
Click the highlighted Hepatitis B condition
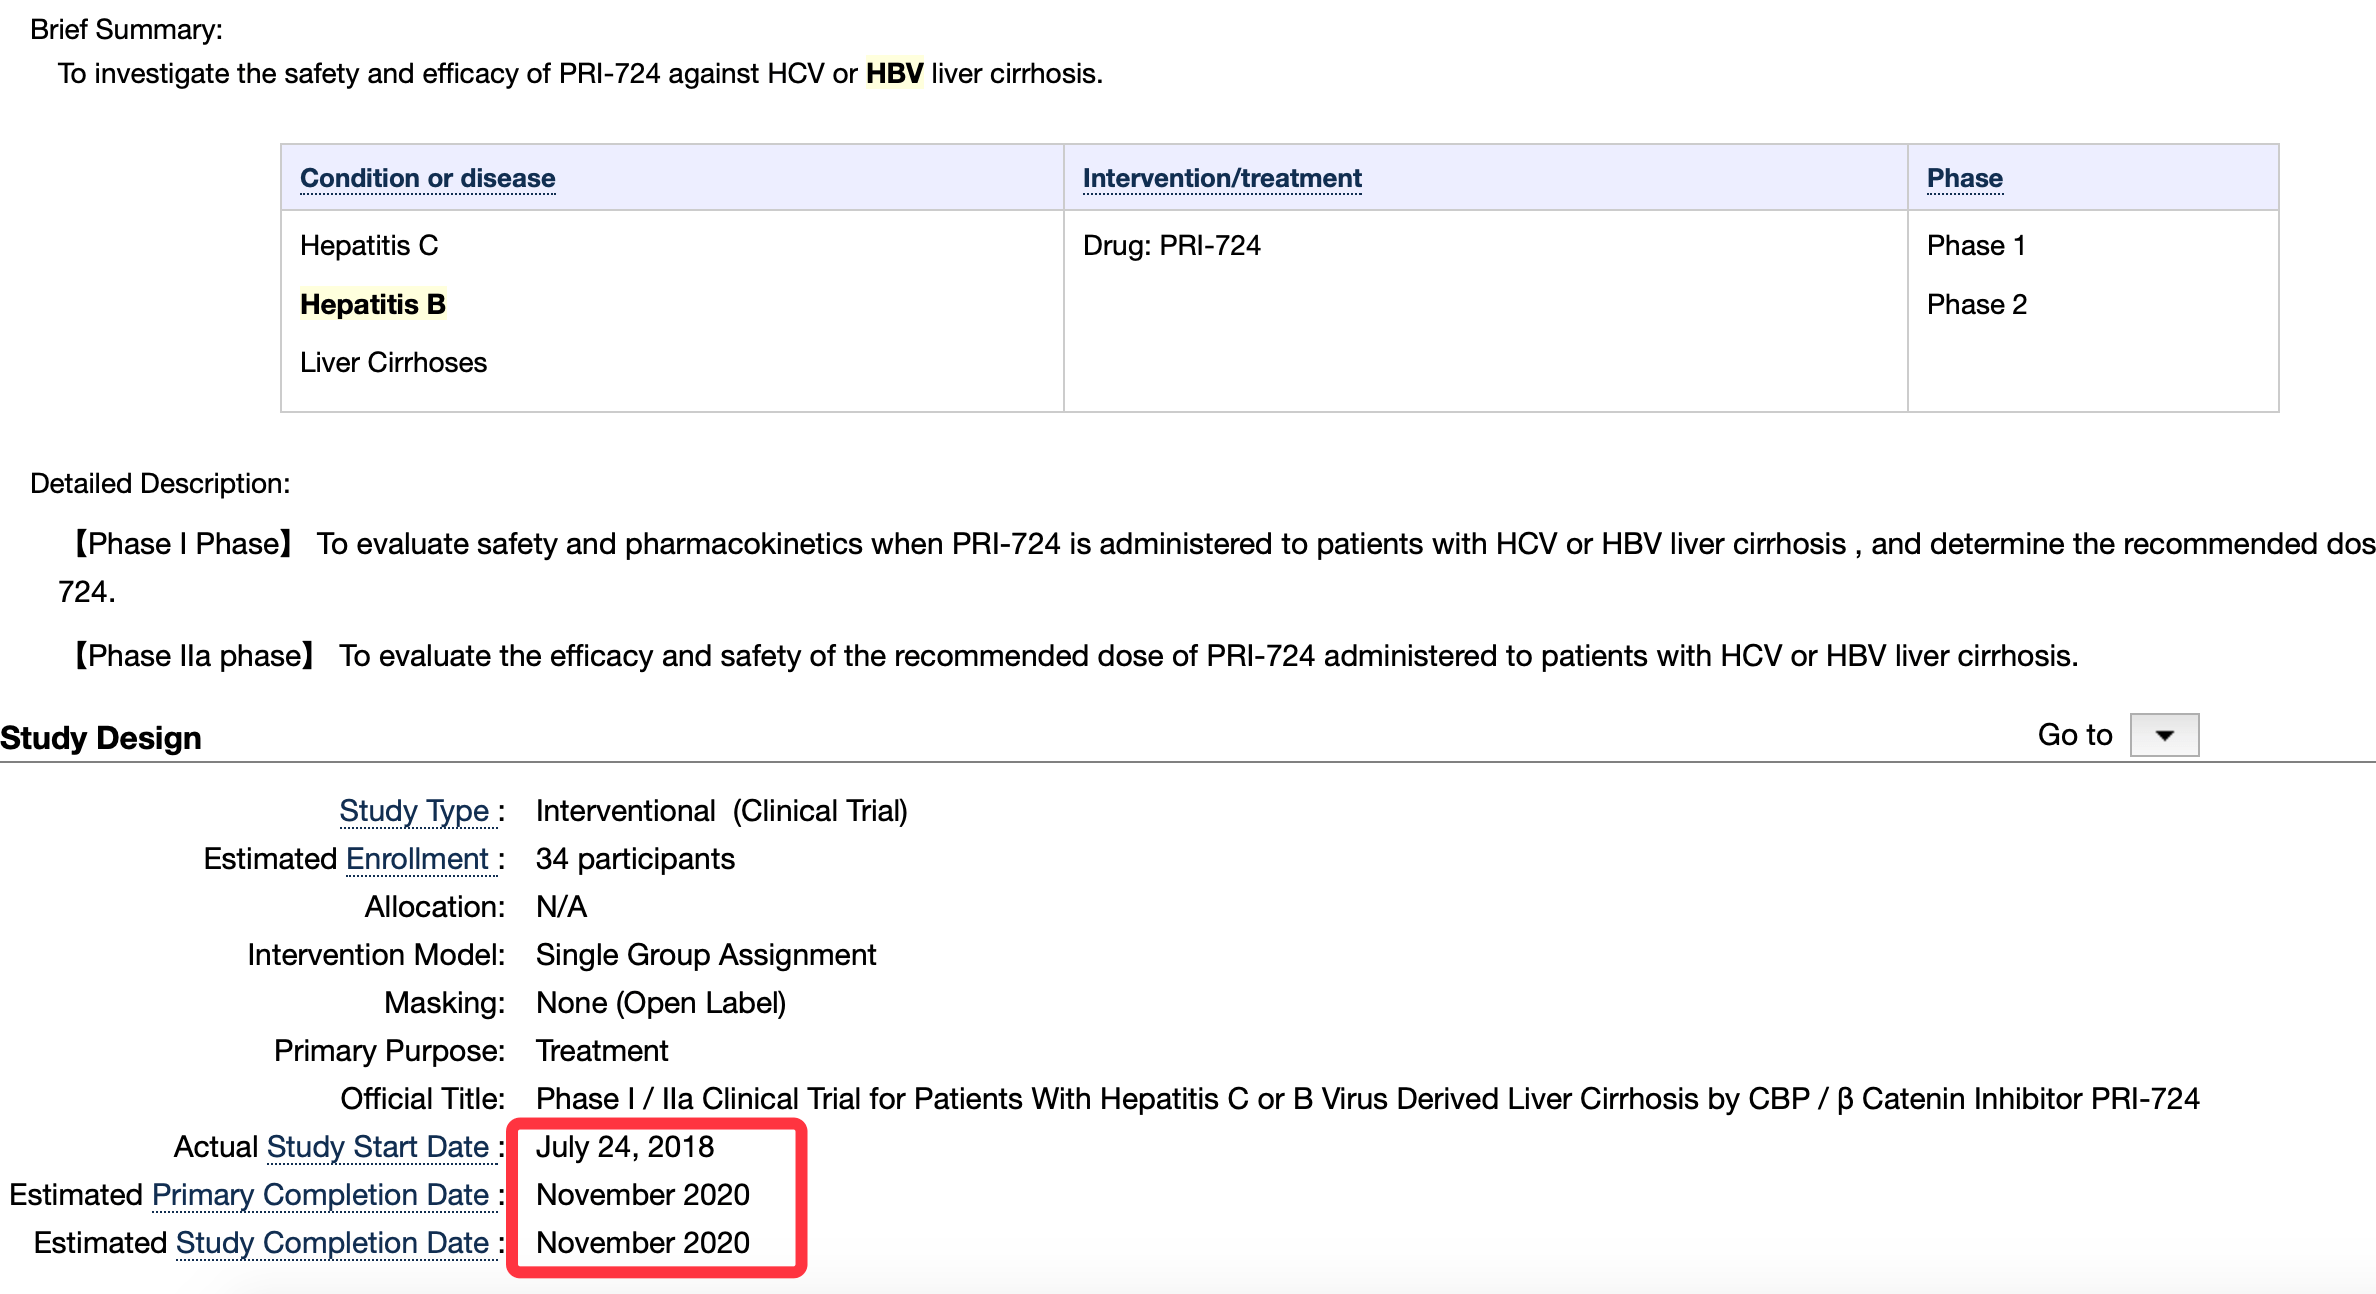[373, 304]
